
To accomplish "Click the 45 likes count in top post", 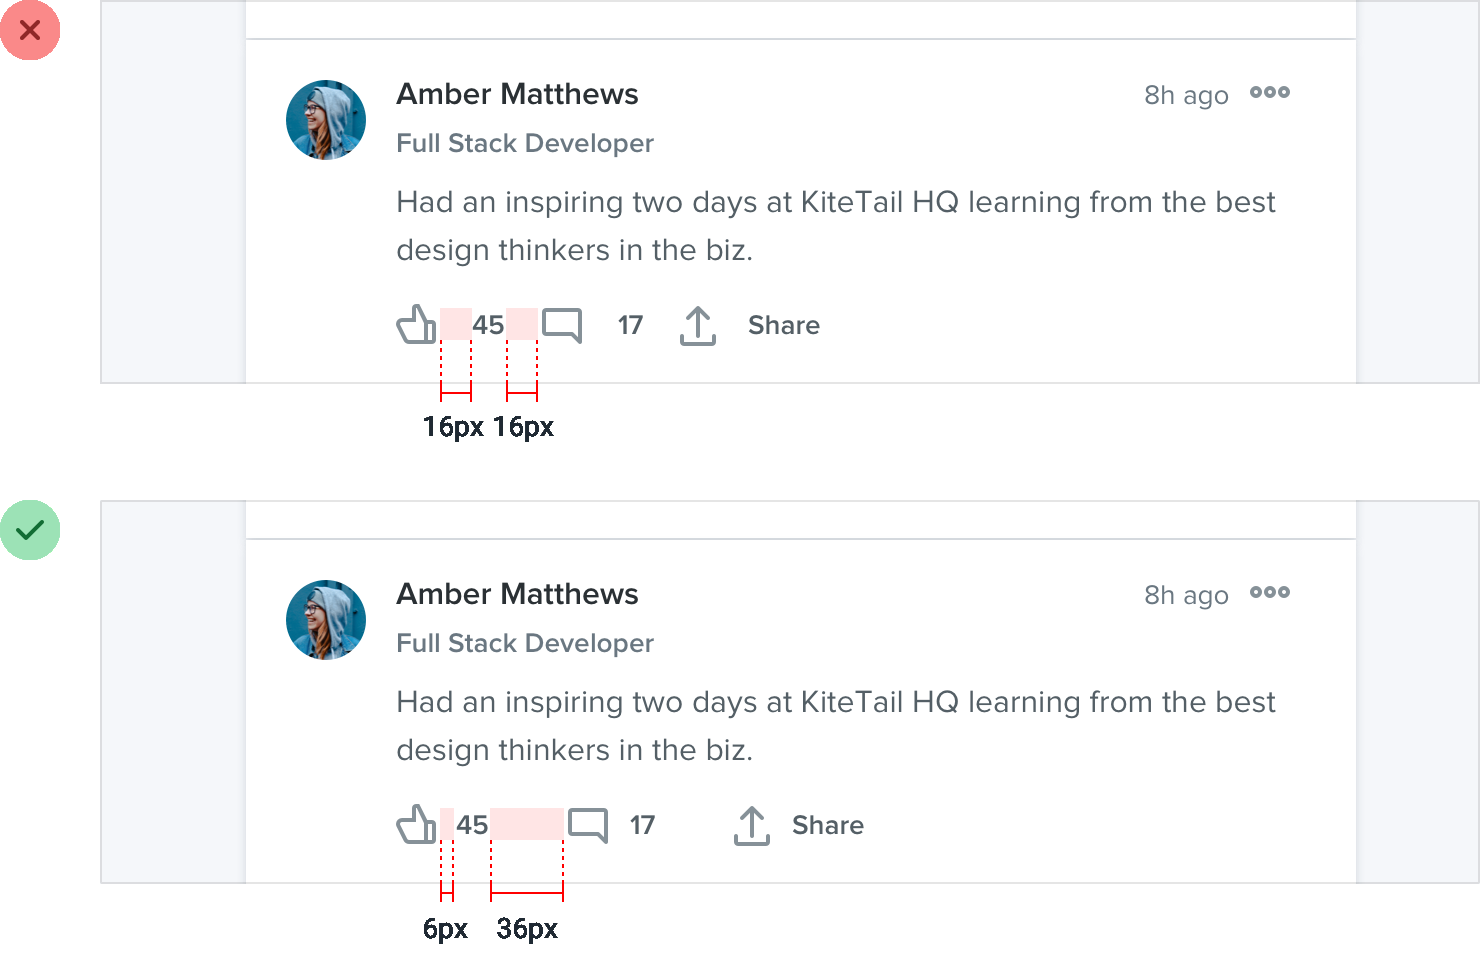I will click(x=488, y=325).
